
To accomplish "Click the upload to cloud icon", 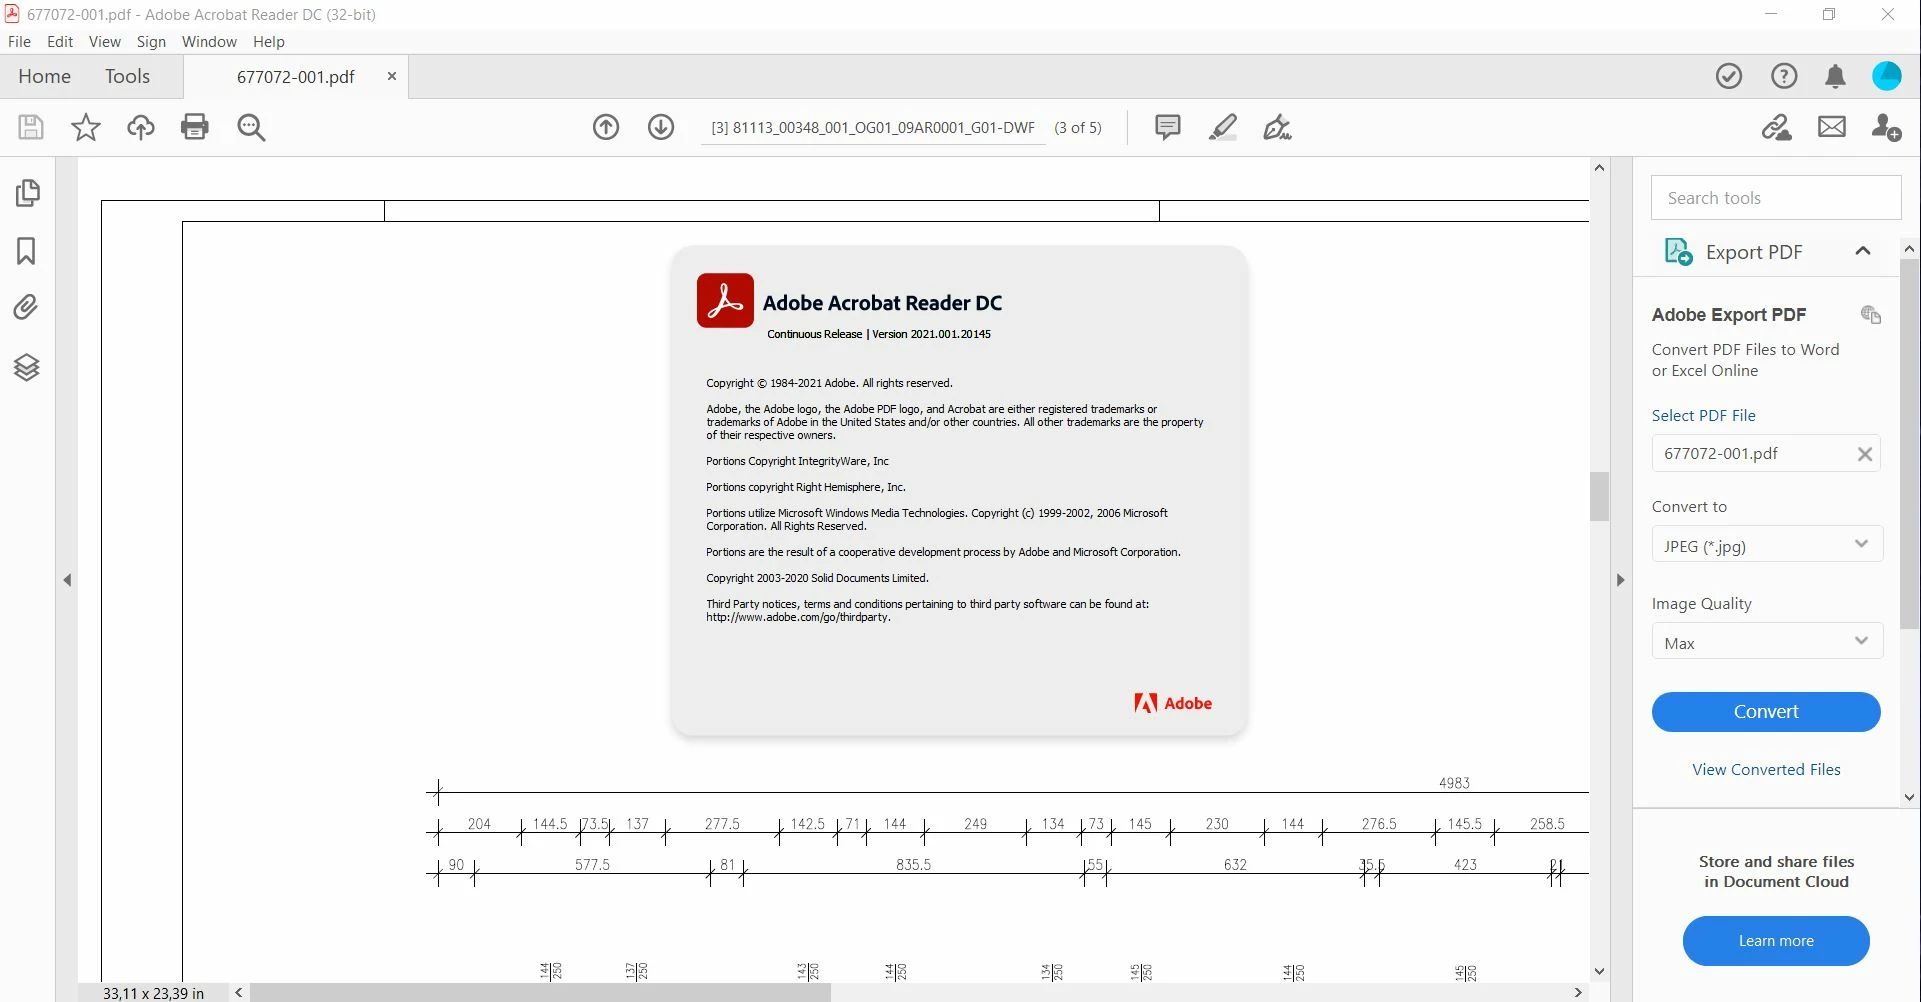I will click(141, 127).
